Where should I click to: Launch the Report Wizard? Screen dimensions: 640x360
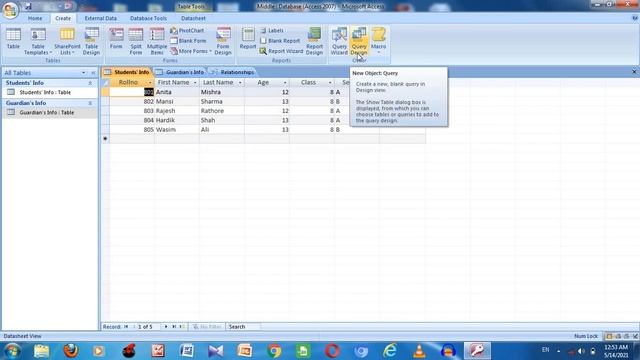point(281,51)
